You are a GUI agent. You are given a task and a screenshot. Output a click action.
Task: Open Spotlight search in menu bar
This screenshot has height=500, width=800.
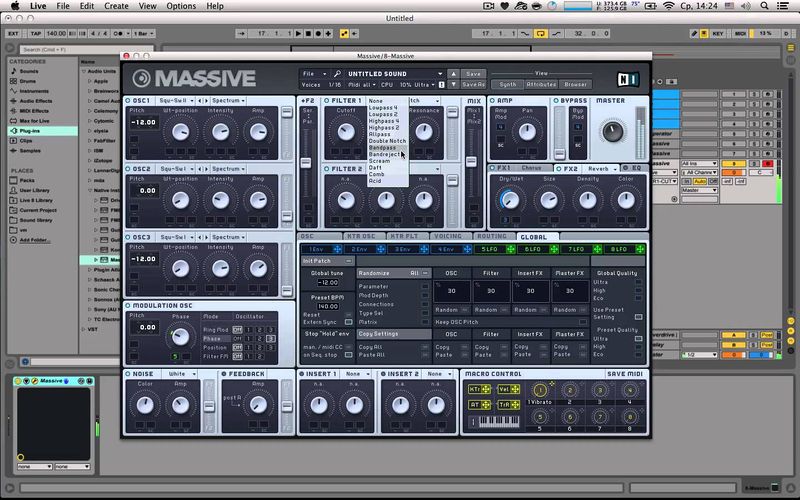click(x=764, y=6)
